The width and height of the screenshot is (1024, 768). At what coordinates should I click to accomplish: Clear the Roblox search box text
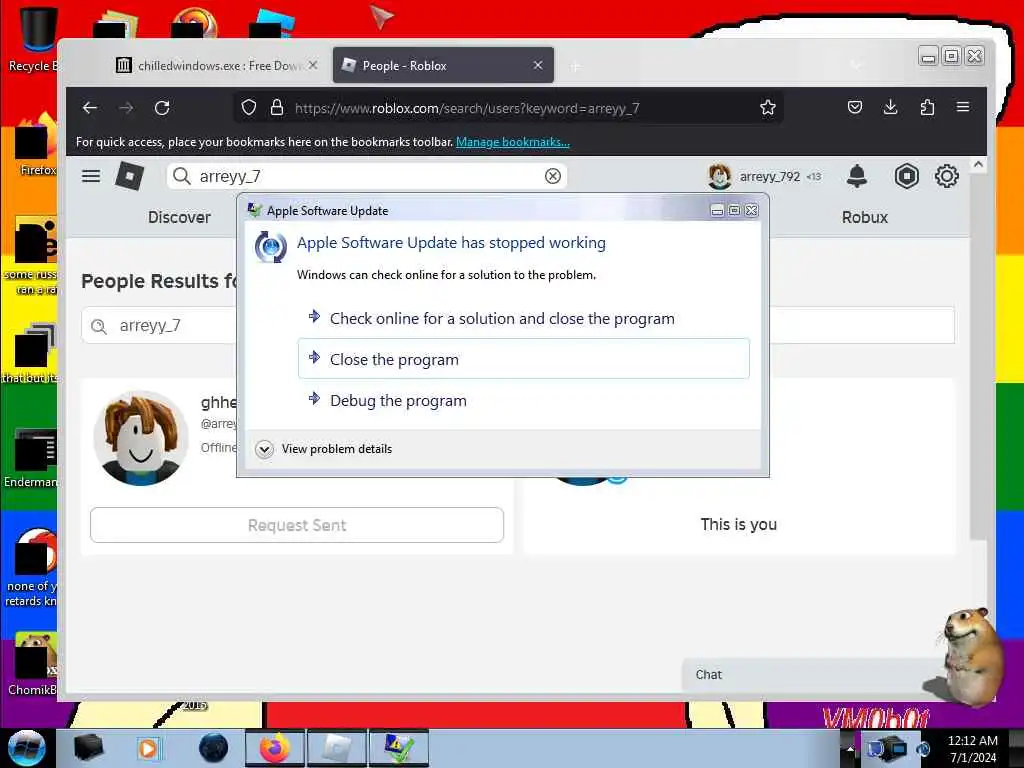pyautogui.click(x=552, y=176)
